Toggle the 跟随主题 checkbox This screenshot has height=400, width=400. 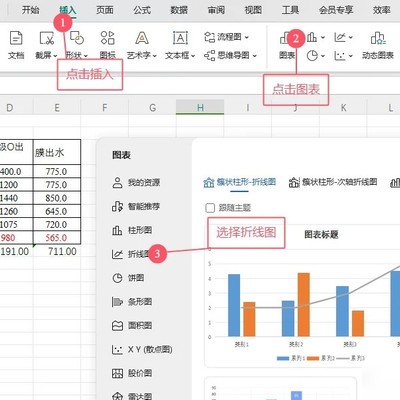tap(210, 208)
